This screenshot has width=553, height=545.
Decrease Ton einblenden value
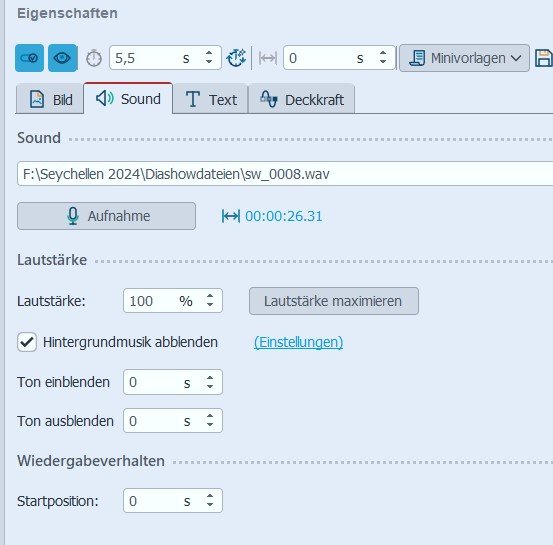pos(210,387)
